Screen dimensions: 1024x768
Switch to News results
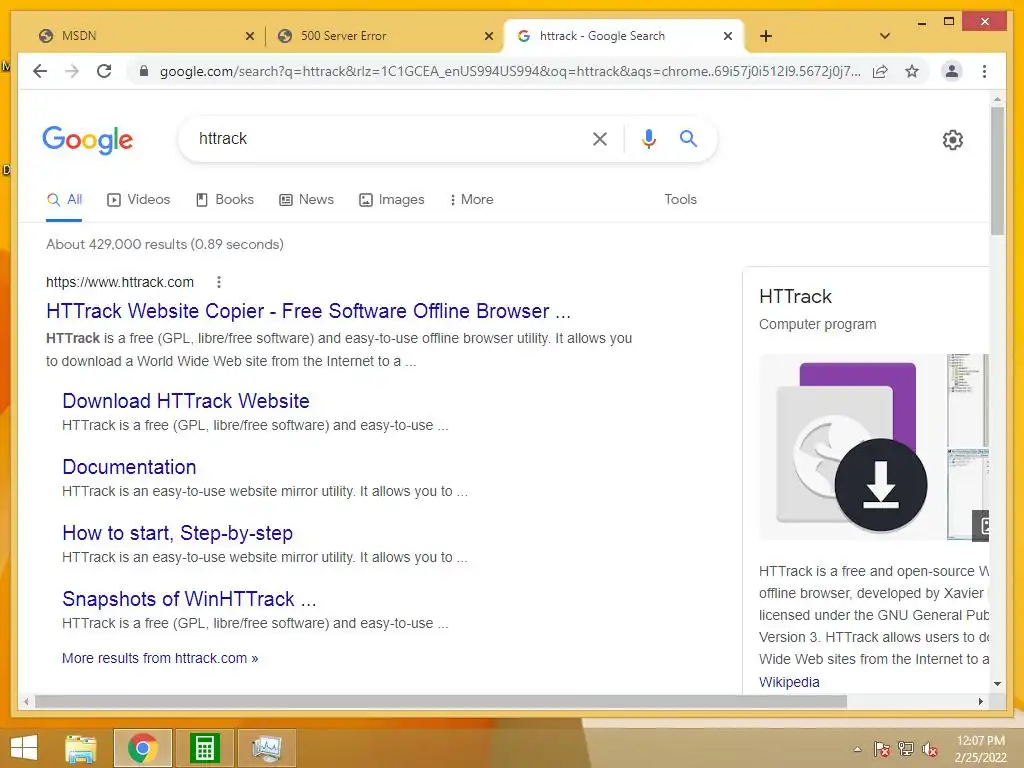coord(306,200)
